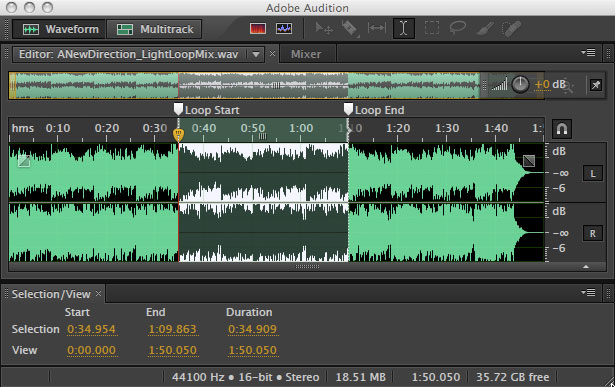Close the Selection/View panel
Image resolution: width=615 pixels, height=387 pixels.
coord(98,293)
